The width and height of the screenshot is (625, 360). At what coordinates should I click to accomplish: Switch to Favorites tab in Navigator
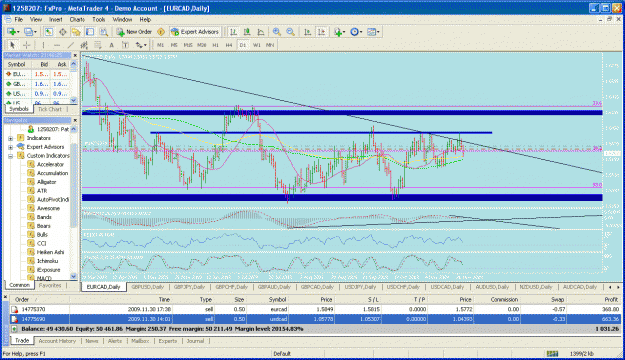tap(50, 285)
